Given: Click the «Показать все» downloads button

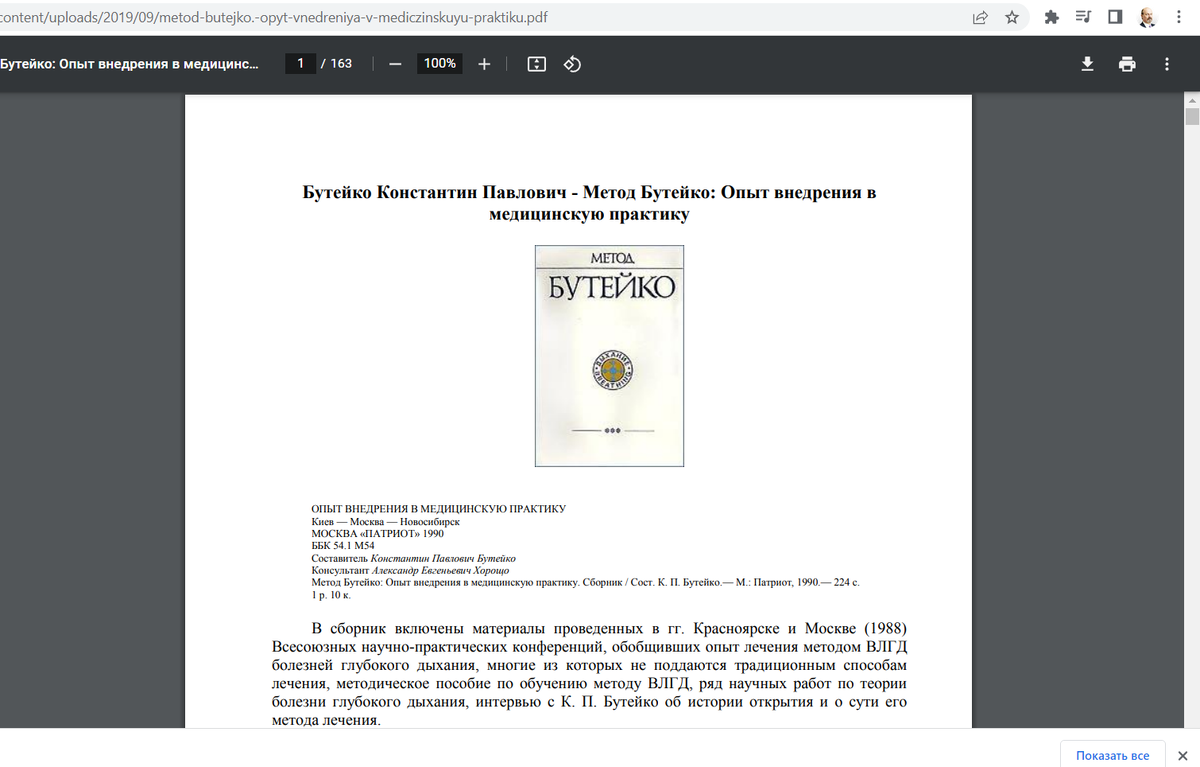Looking at the screenshot, I should (1112, 755).
